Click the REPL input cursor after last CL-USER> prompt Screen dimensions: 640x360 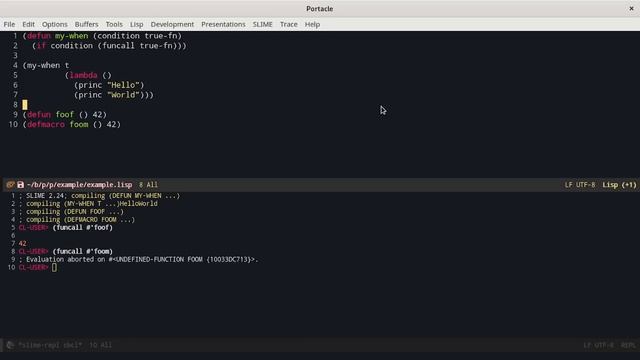tap(54, 267)
